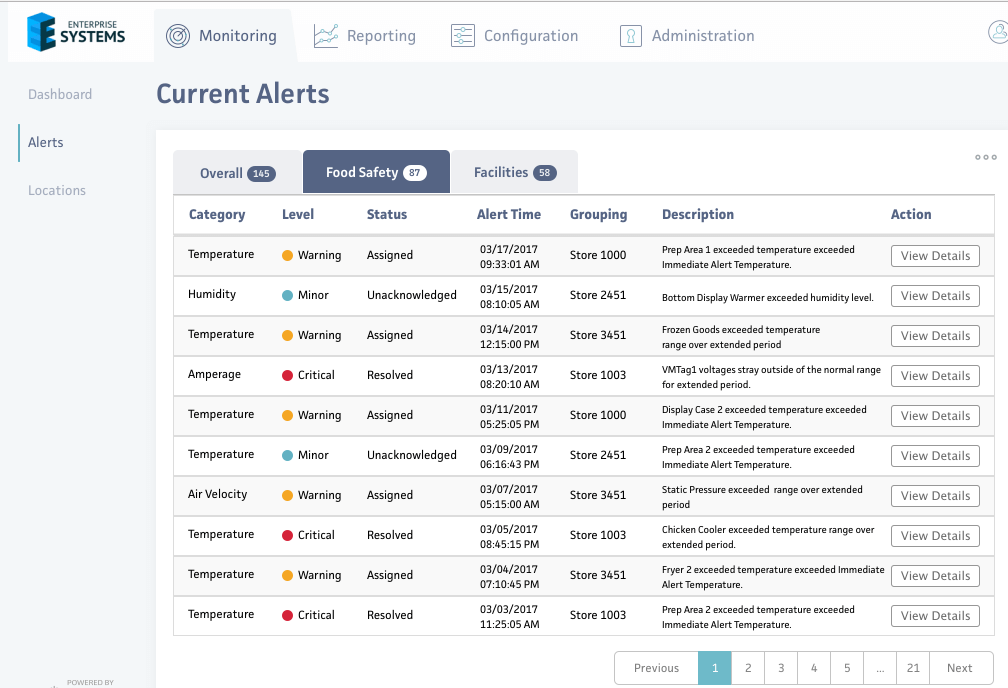Jump to page 21 of alerts

914,668
